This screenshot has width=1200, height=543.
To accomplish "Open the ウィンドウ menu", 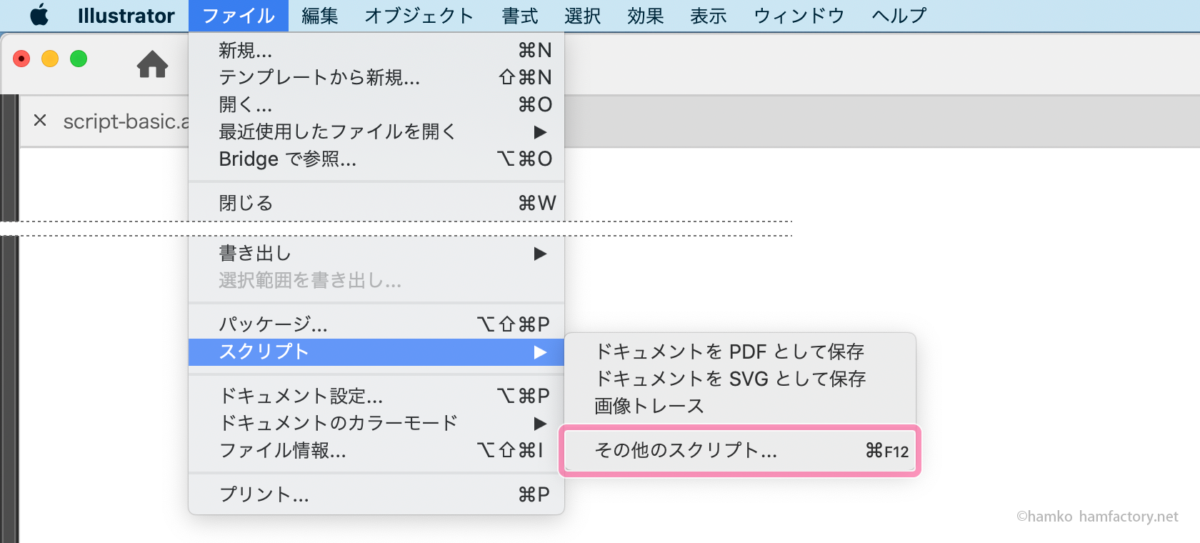I will click(799, 15).
